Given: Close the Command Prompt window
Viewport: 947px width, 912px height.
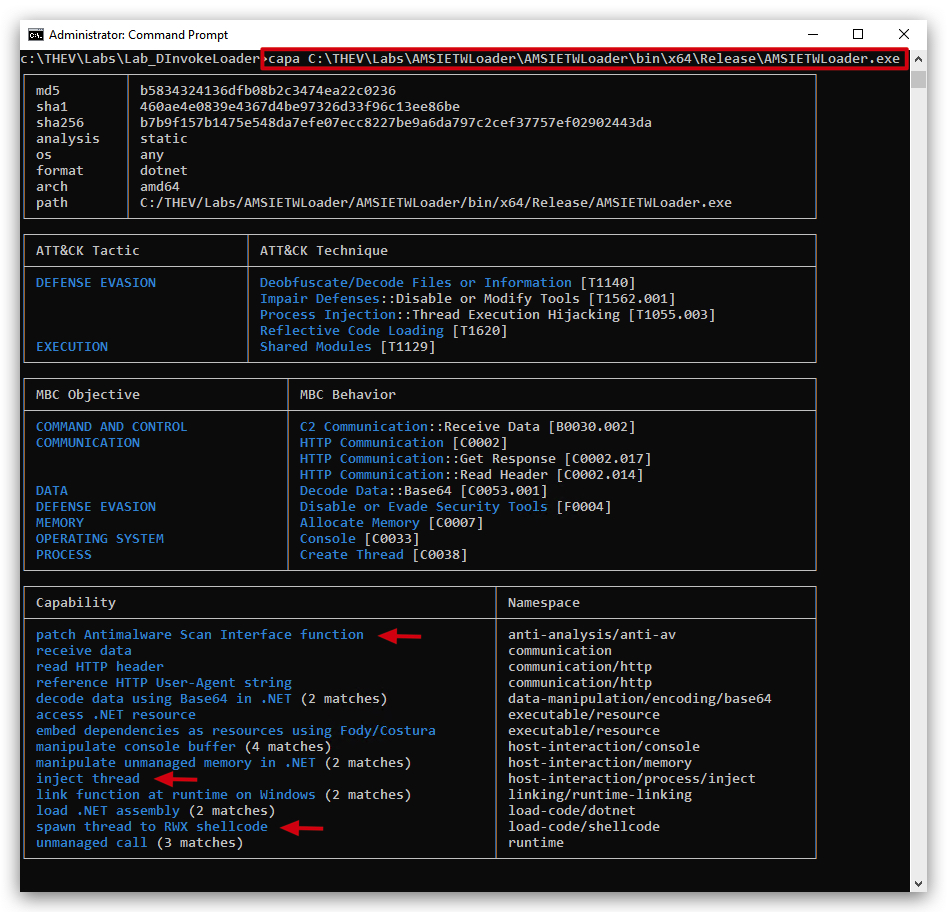Looking at the screenshot, I should [904, 34].
